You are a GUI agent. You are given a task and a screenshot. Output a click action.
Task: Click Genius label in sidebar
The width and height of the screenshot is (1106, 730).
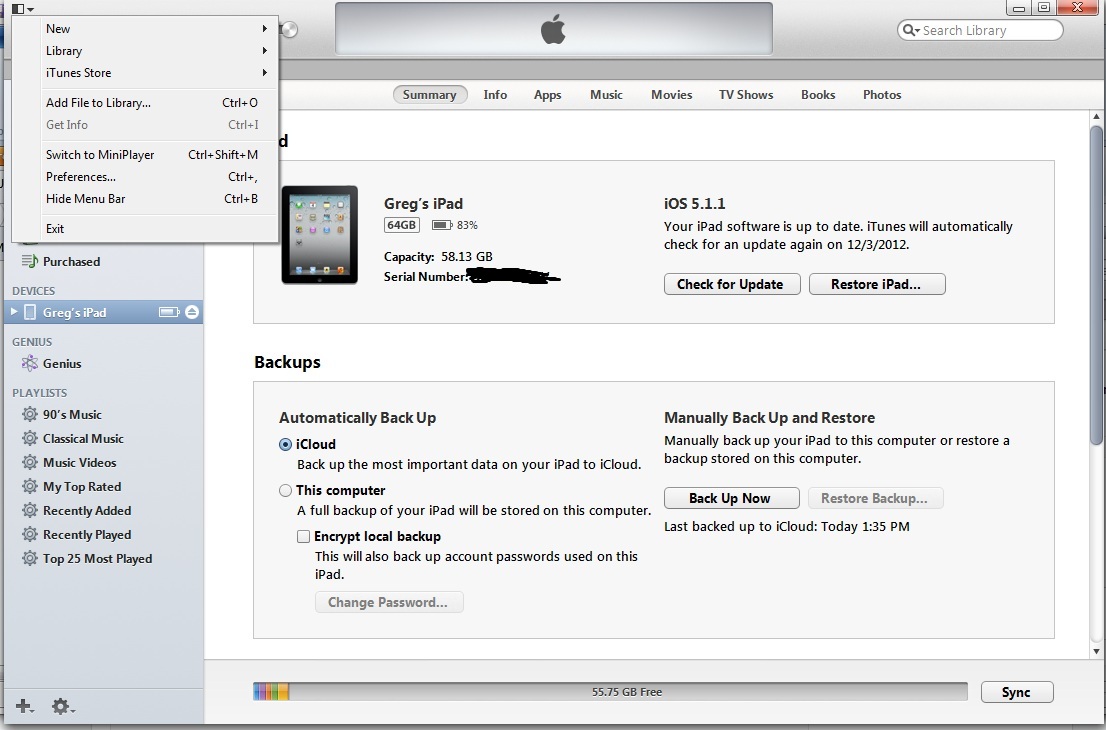(62, 363)
